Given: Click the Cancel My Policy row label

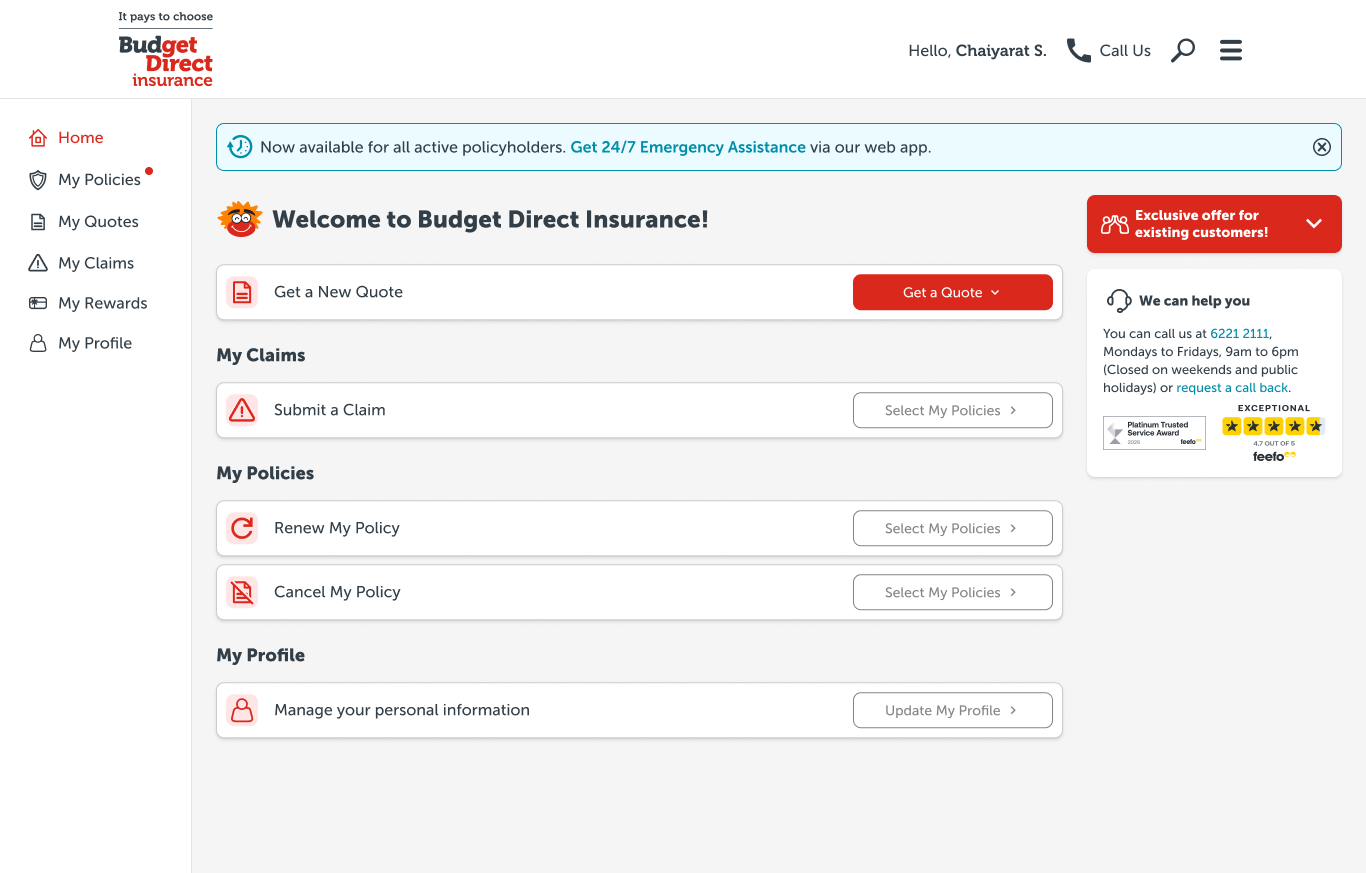Looking at the screenshot, I should pos(337,592).
